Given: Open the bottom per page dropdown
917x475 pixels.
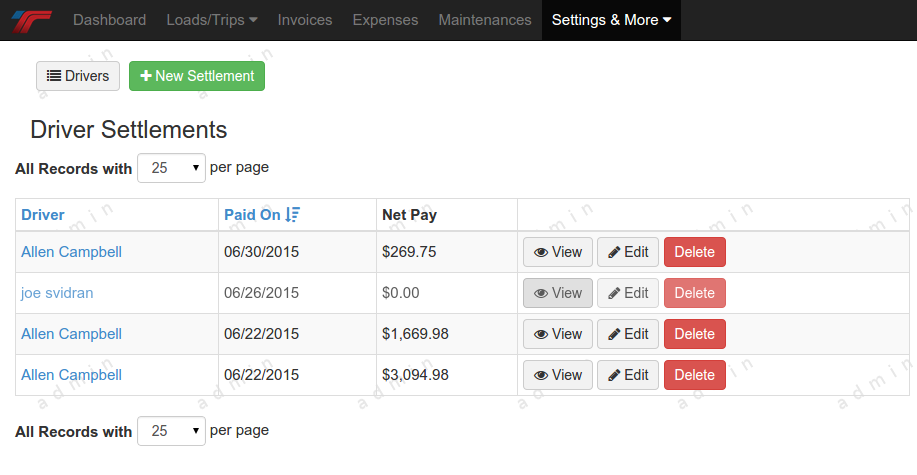Looking at the screenshot, I should (x=171, y=431).
